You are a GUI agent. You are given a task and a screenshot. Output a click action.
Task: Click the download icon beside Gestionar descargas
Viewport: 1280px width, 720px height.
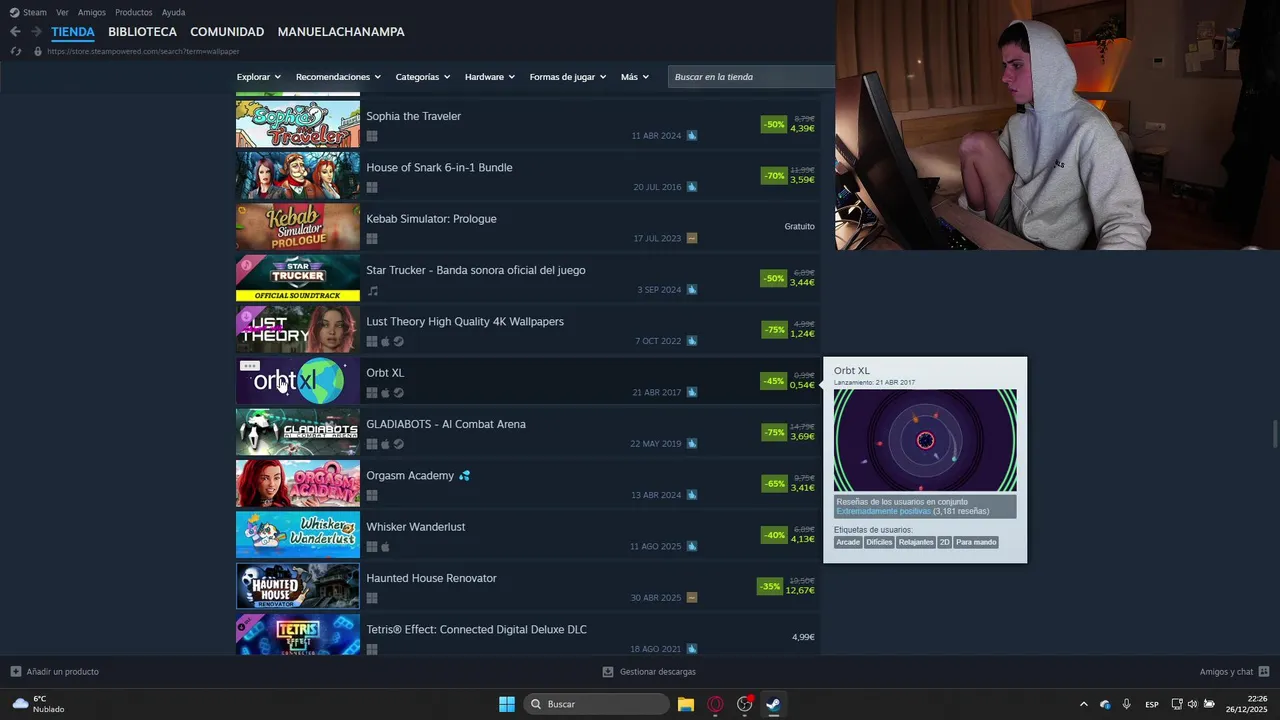tap(608, 672)
